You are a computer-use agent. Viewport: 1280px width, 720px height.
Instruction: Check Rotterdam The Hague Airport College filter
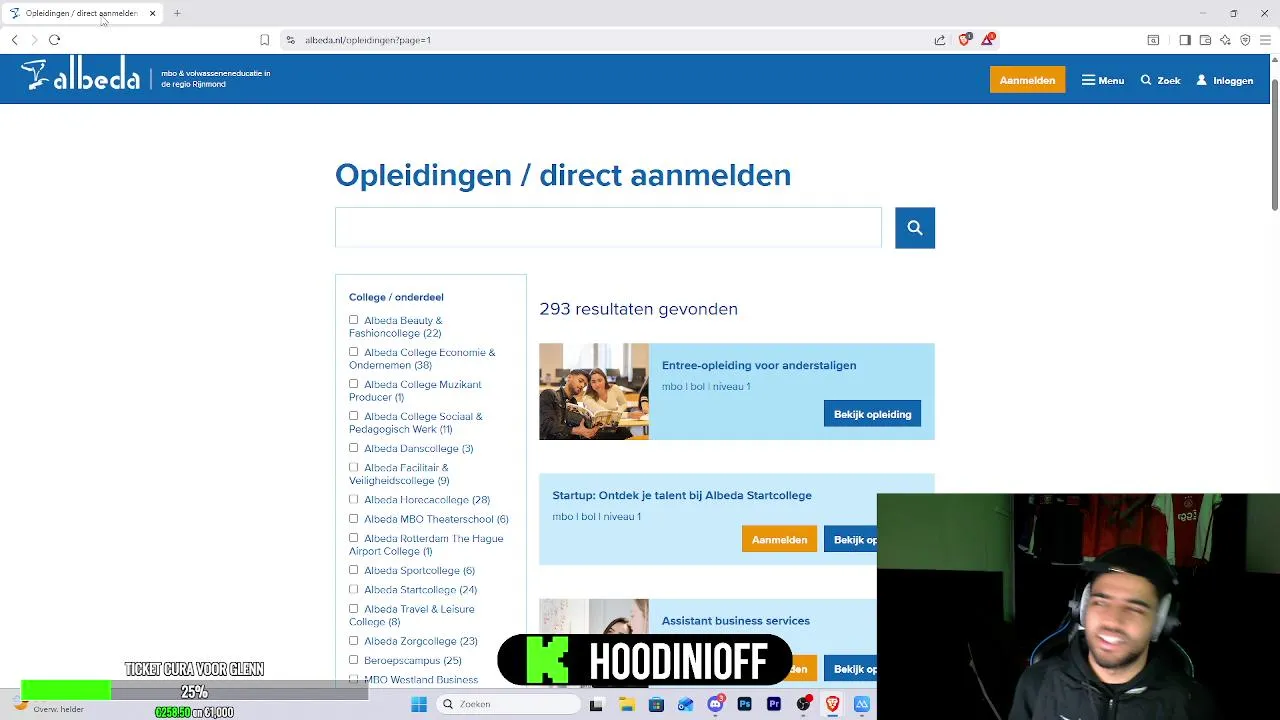tap(353, 538)
